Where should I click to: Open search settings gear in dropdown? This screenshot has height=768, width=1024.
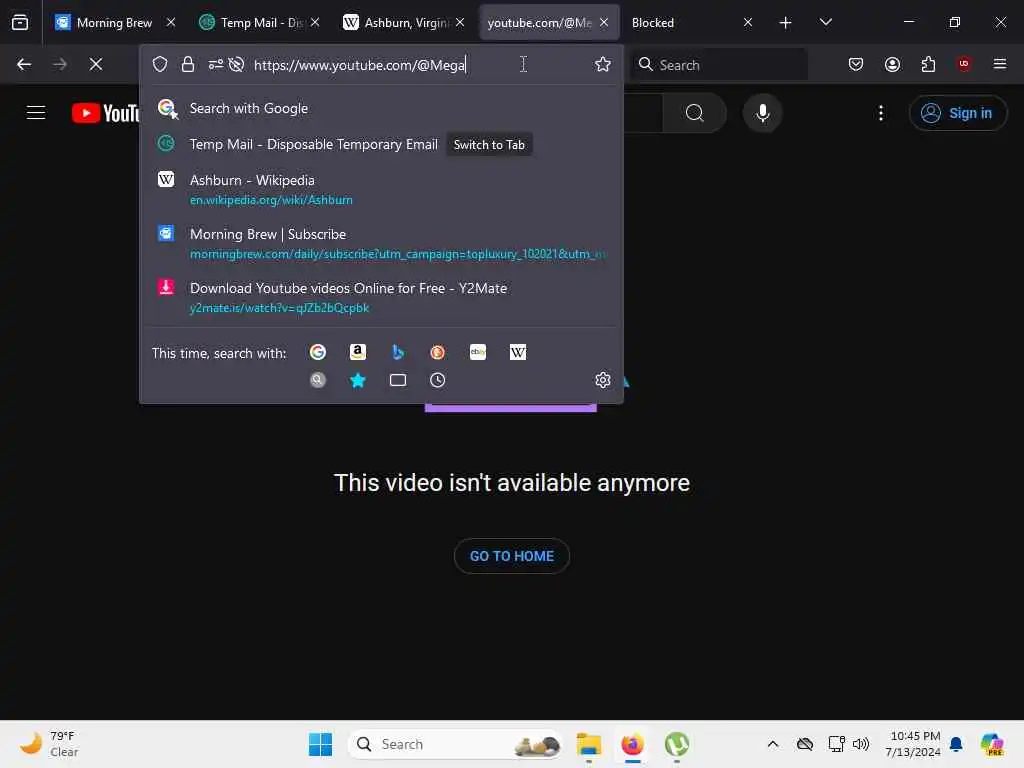click(x=602, y=380)
